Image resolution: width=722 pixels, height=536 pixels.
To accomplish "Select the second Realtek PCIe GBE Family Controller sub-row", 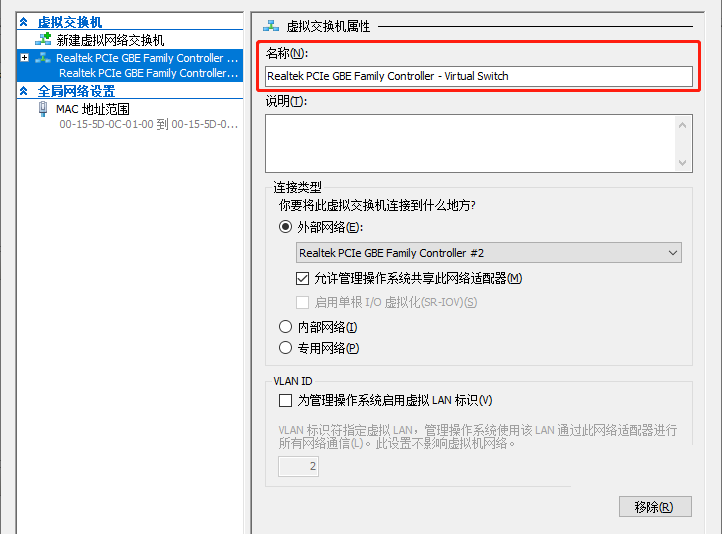I will tap(148, 73).
